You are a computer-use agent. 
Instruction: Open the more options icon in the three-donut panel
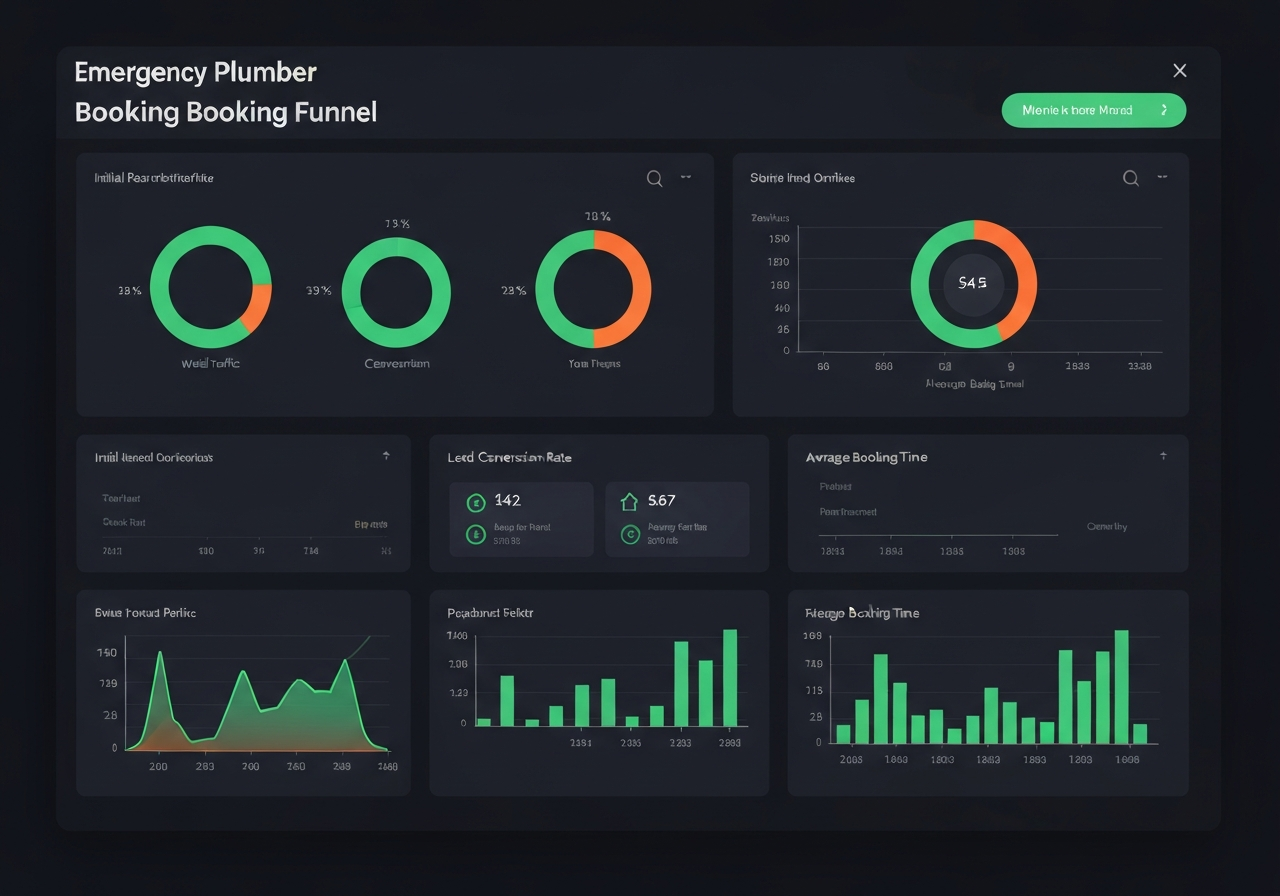686,177
